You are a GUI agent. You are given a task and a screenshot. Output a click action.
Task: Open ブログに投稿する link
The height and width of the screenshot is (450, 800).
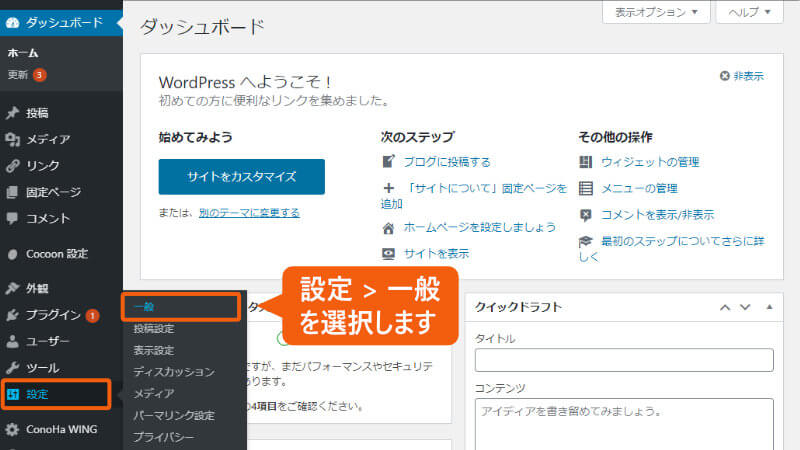(x=447, y=162)
